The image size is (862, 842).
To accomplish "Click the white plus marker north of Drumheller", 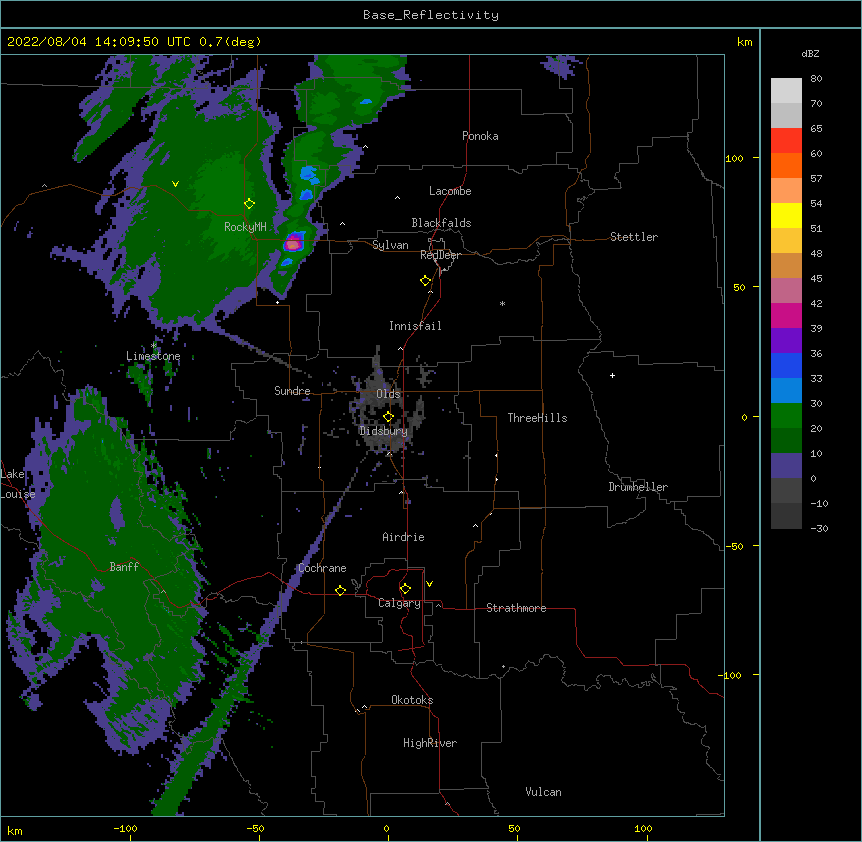I will pyautogui.click(x=612, y=375).
